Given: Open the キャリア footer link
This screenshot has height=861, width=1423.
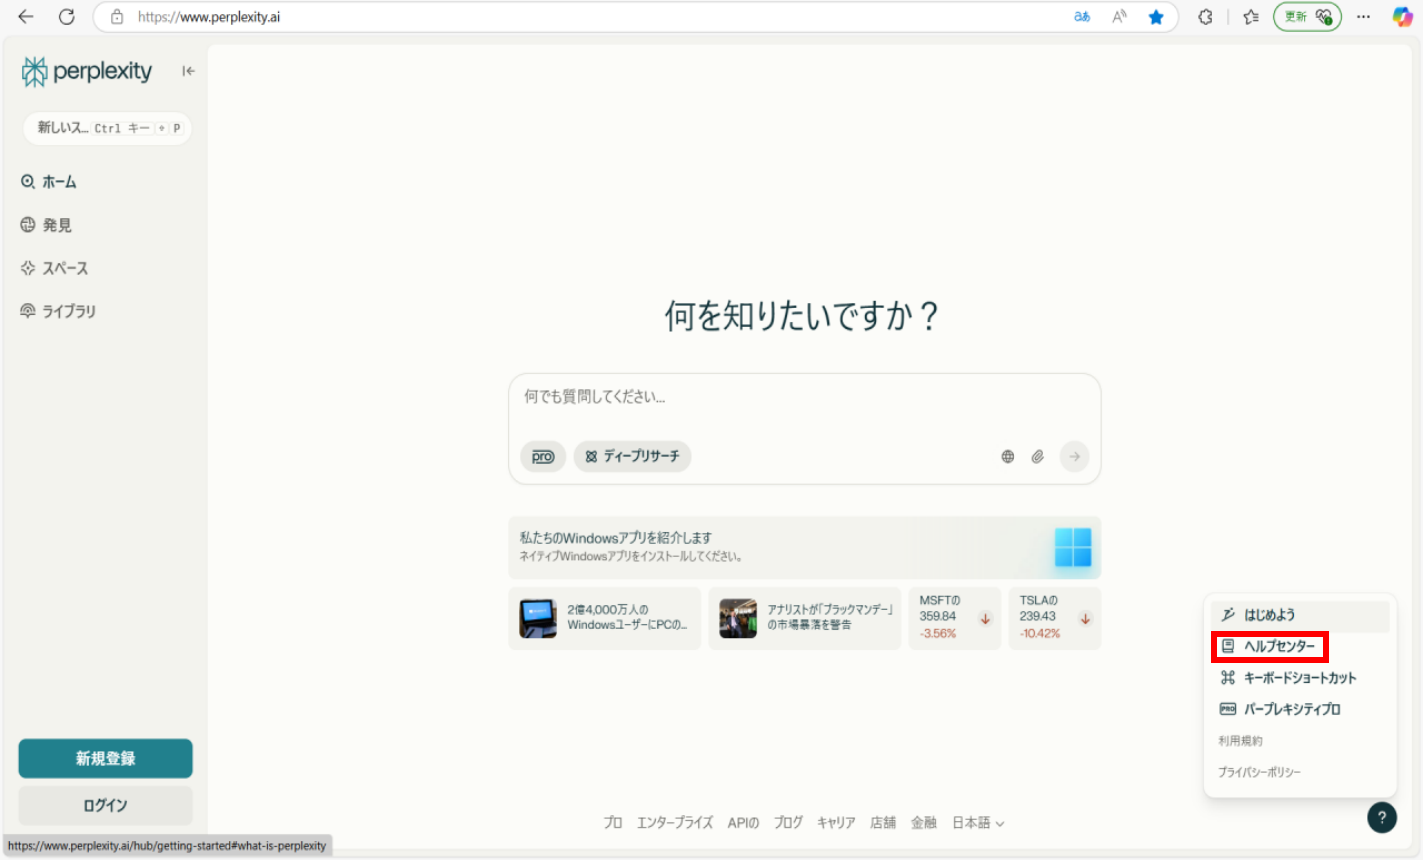Looking at the screenshot, I should coord(836,823).
